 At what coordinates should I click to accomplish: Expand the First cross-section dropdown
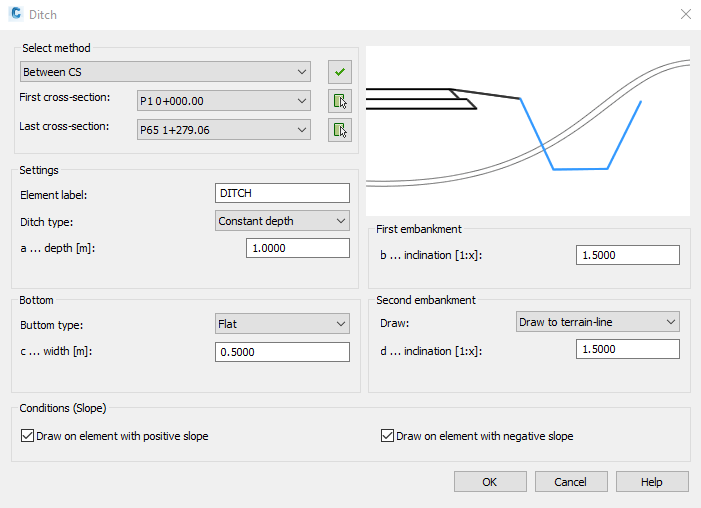coord(223,101)
